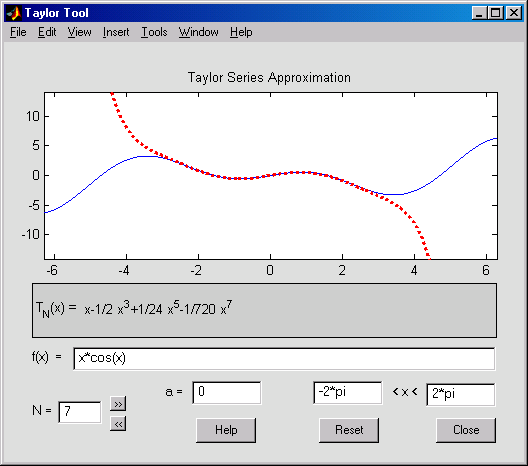Click the Close button at bottom right
The image size is (528, 466).
tap(466, 430)
